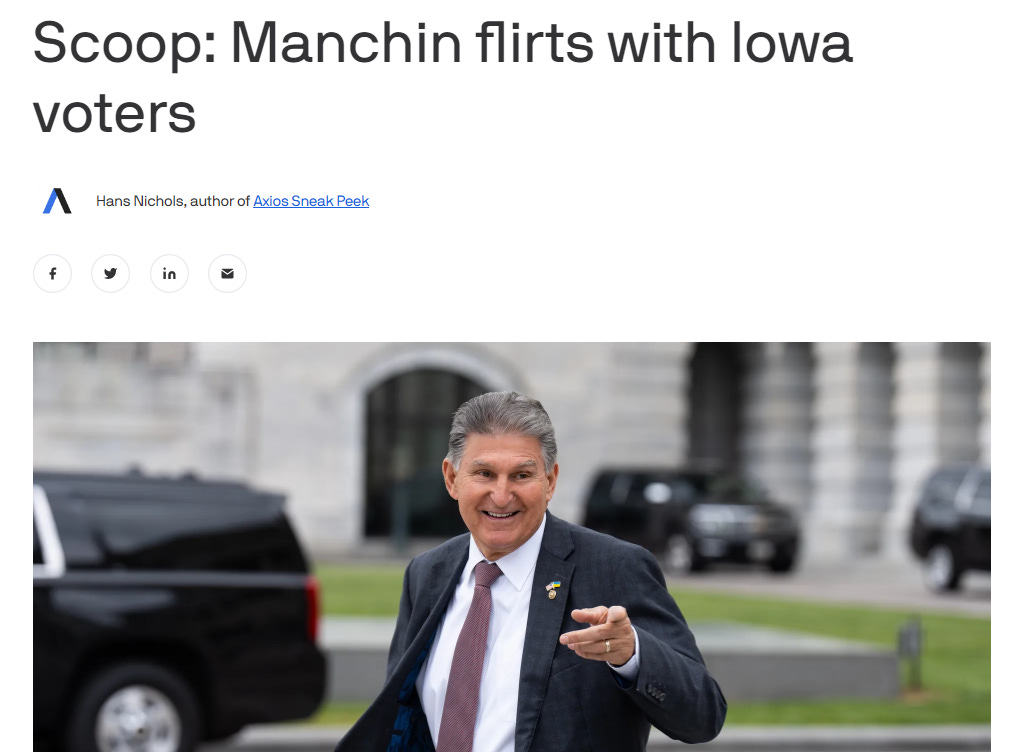Click the vehicle at photo's right edge
The image size is (1026, 752).
click(951, 526)
